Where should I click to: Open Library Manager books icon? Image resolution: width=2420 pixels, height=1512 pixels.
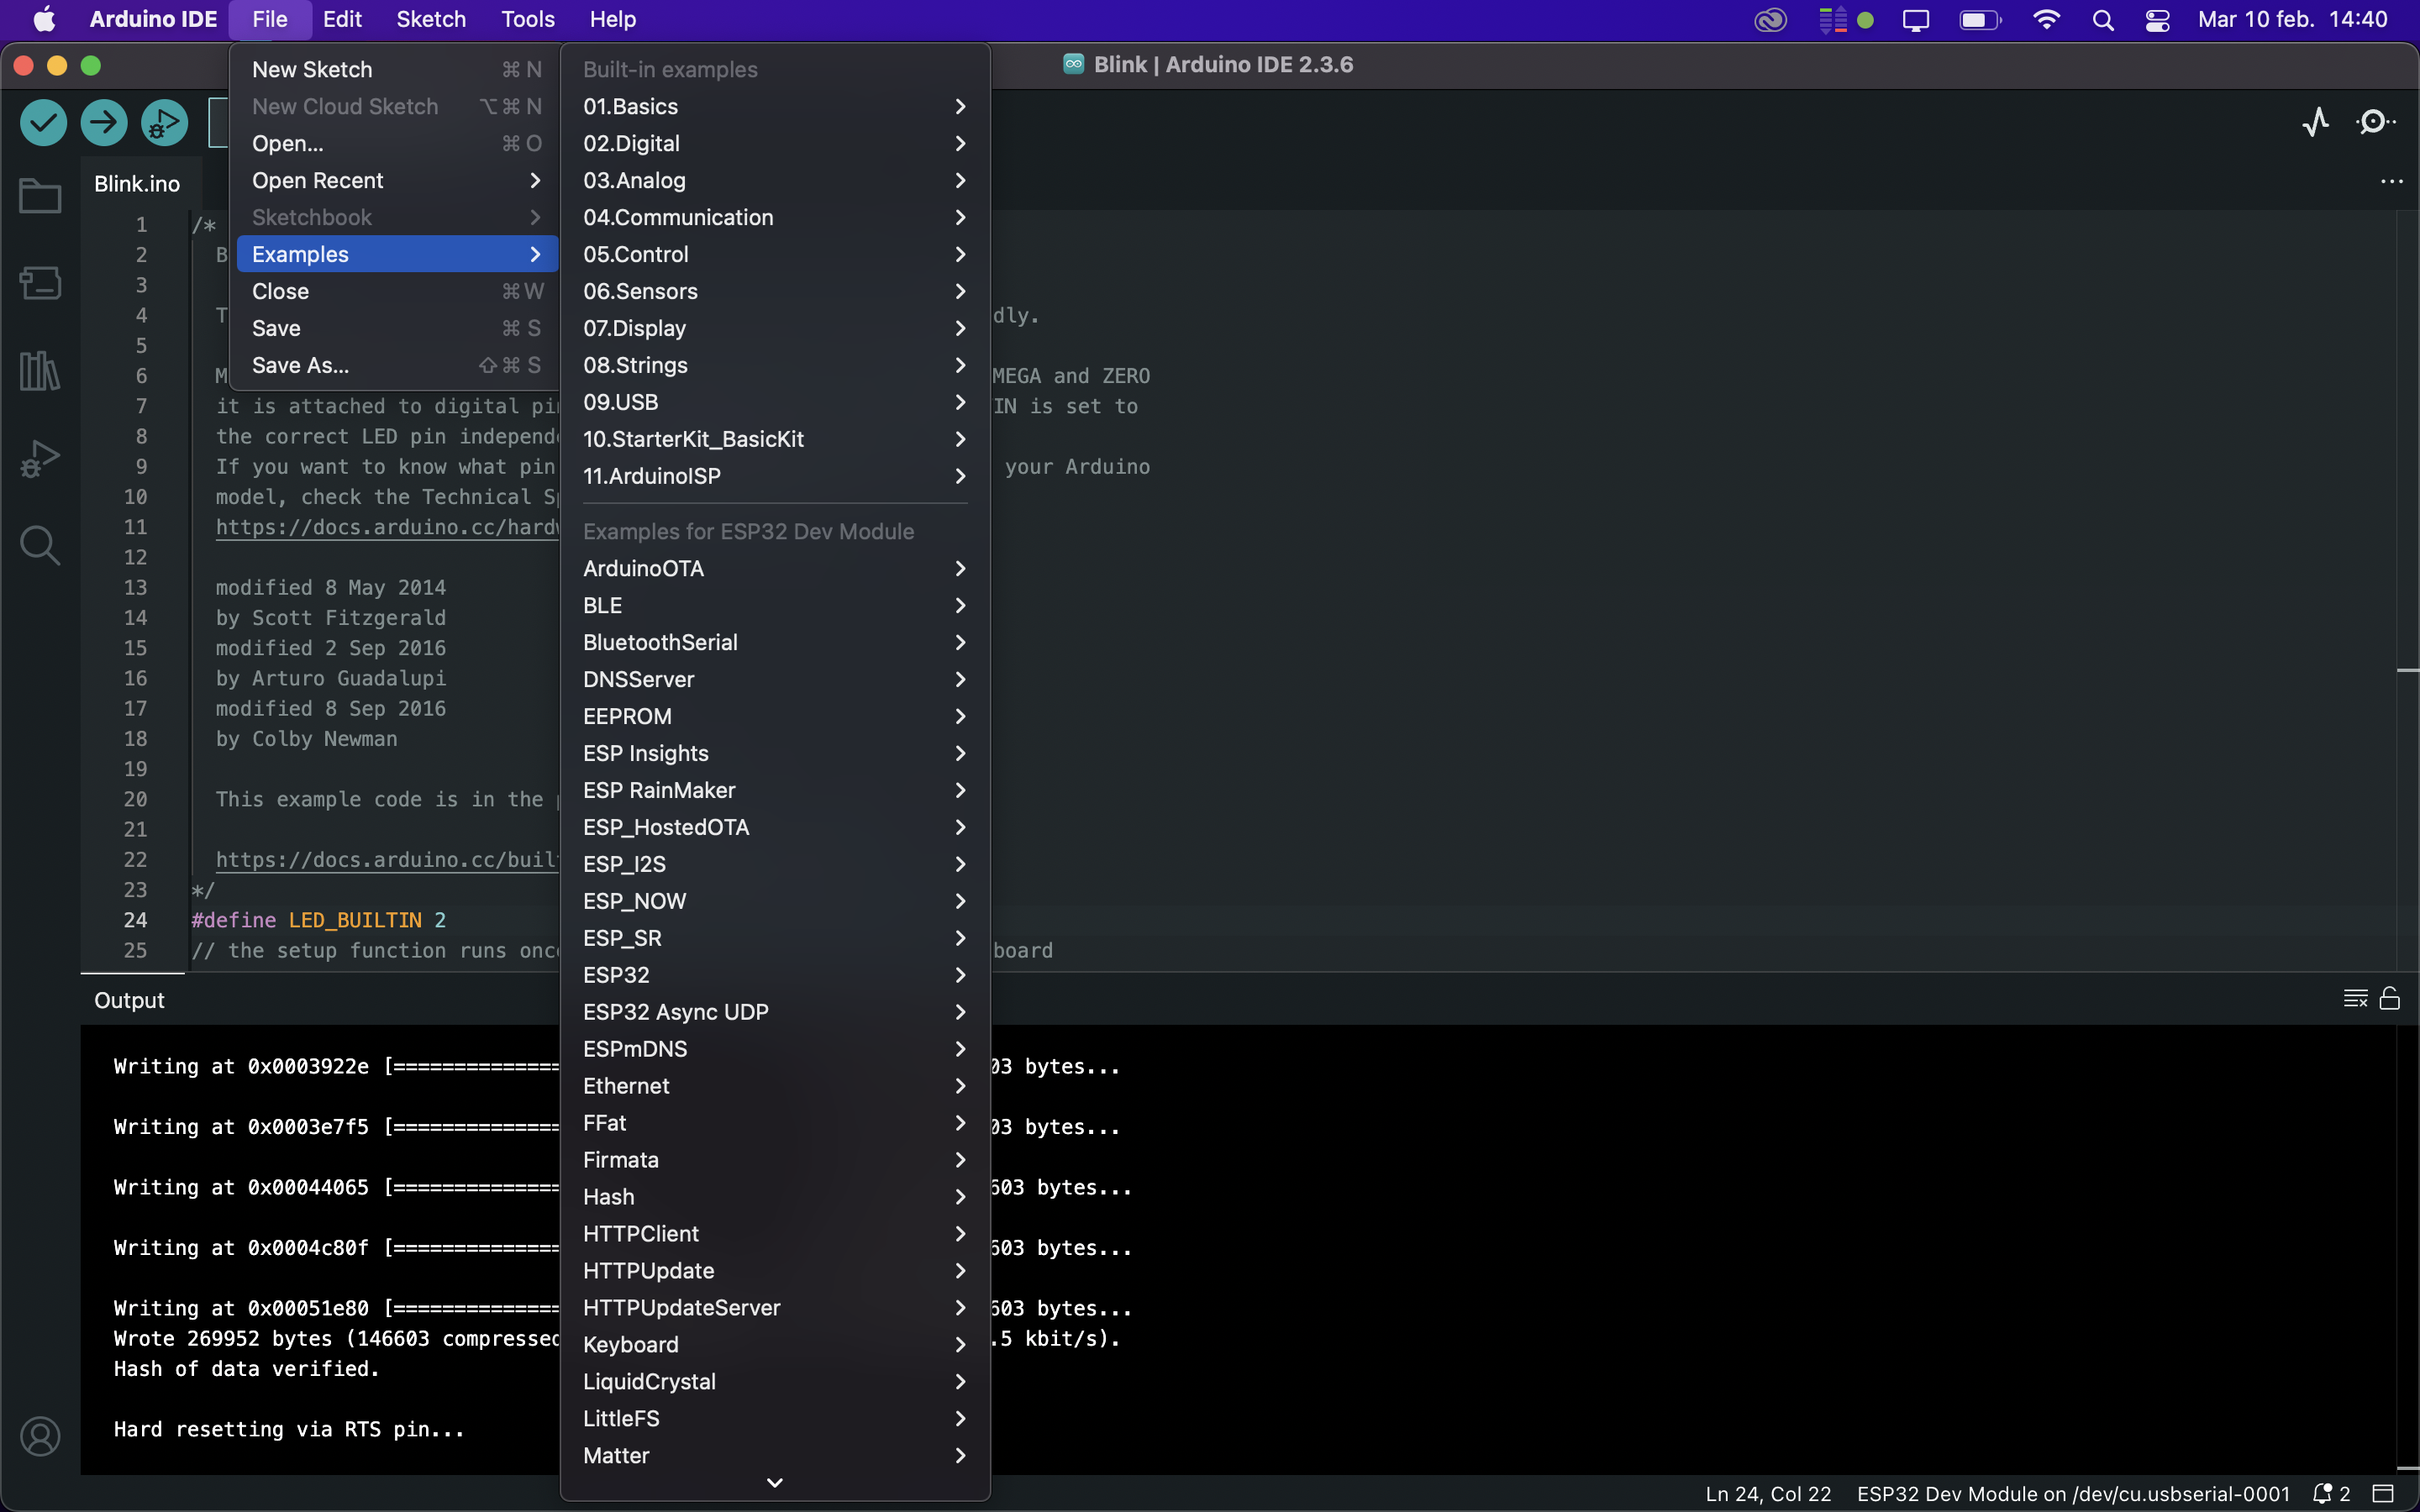[x=40, y=371]
